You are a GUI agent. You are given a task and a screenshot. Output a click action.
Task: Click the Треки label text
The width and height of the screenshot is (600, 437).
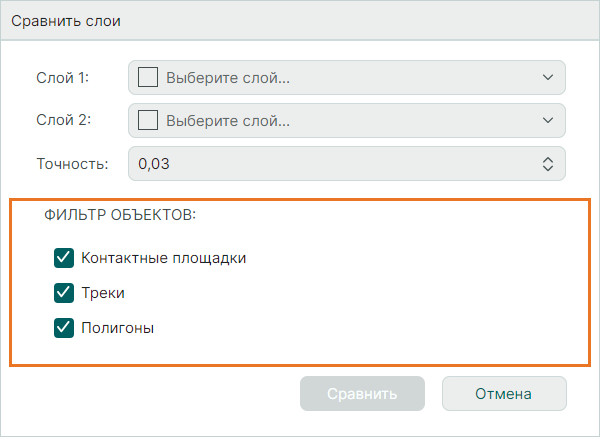104,293
